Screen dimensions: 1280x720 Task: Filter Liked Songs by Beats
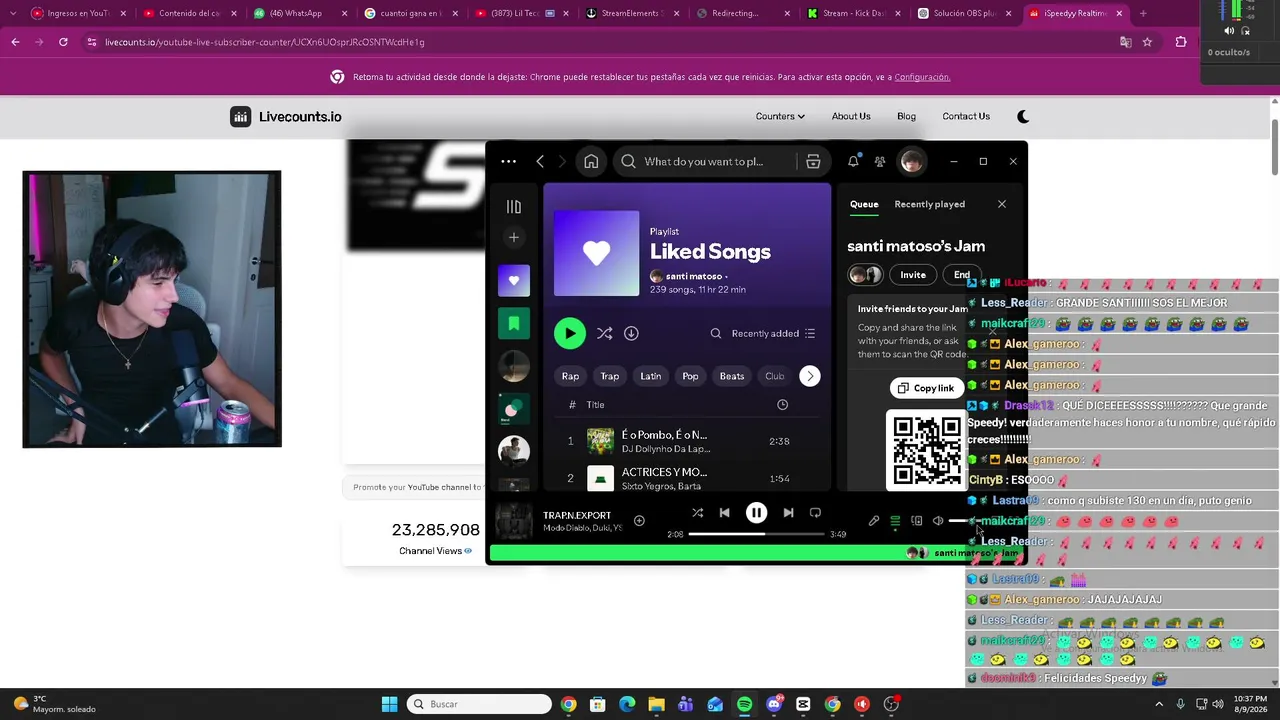coord(732,376)
